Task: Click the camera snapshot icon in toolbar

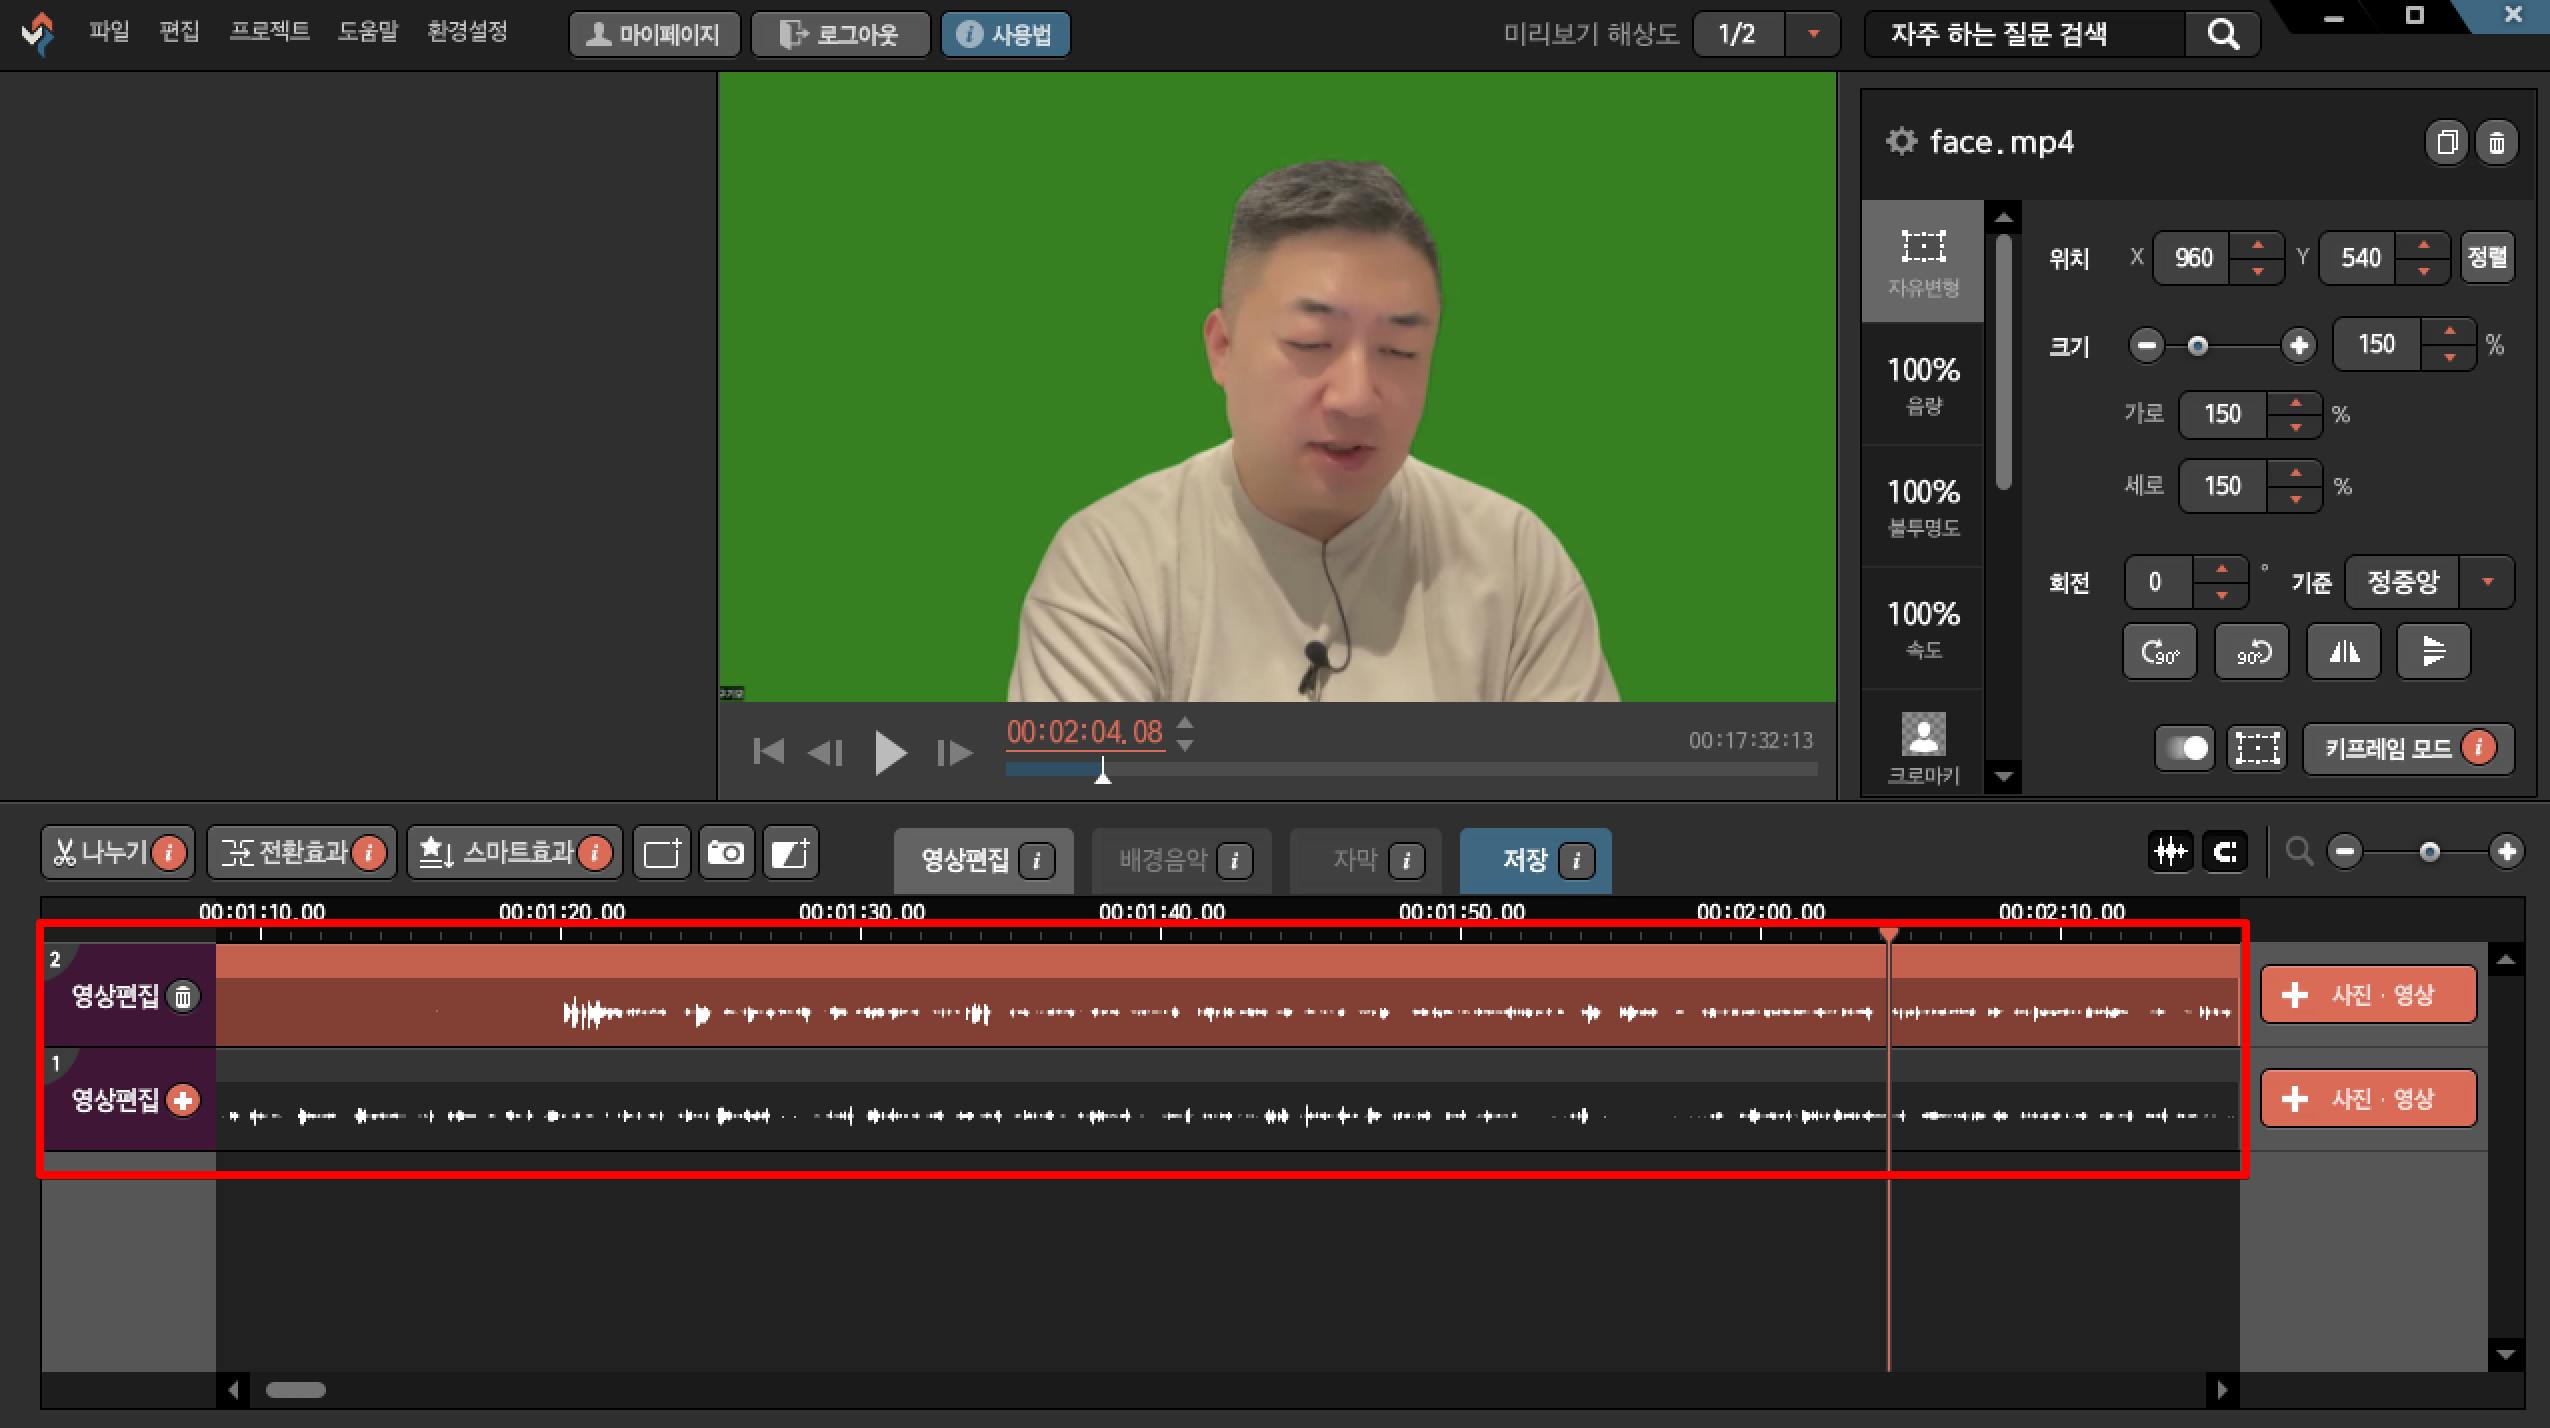Action: (x=726, y=853)
